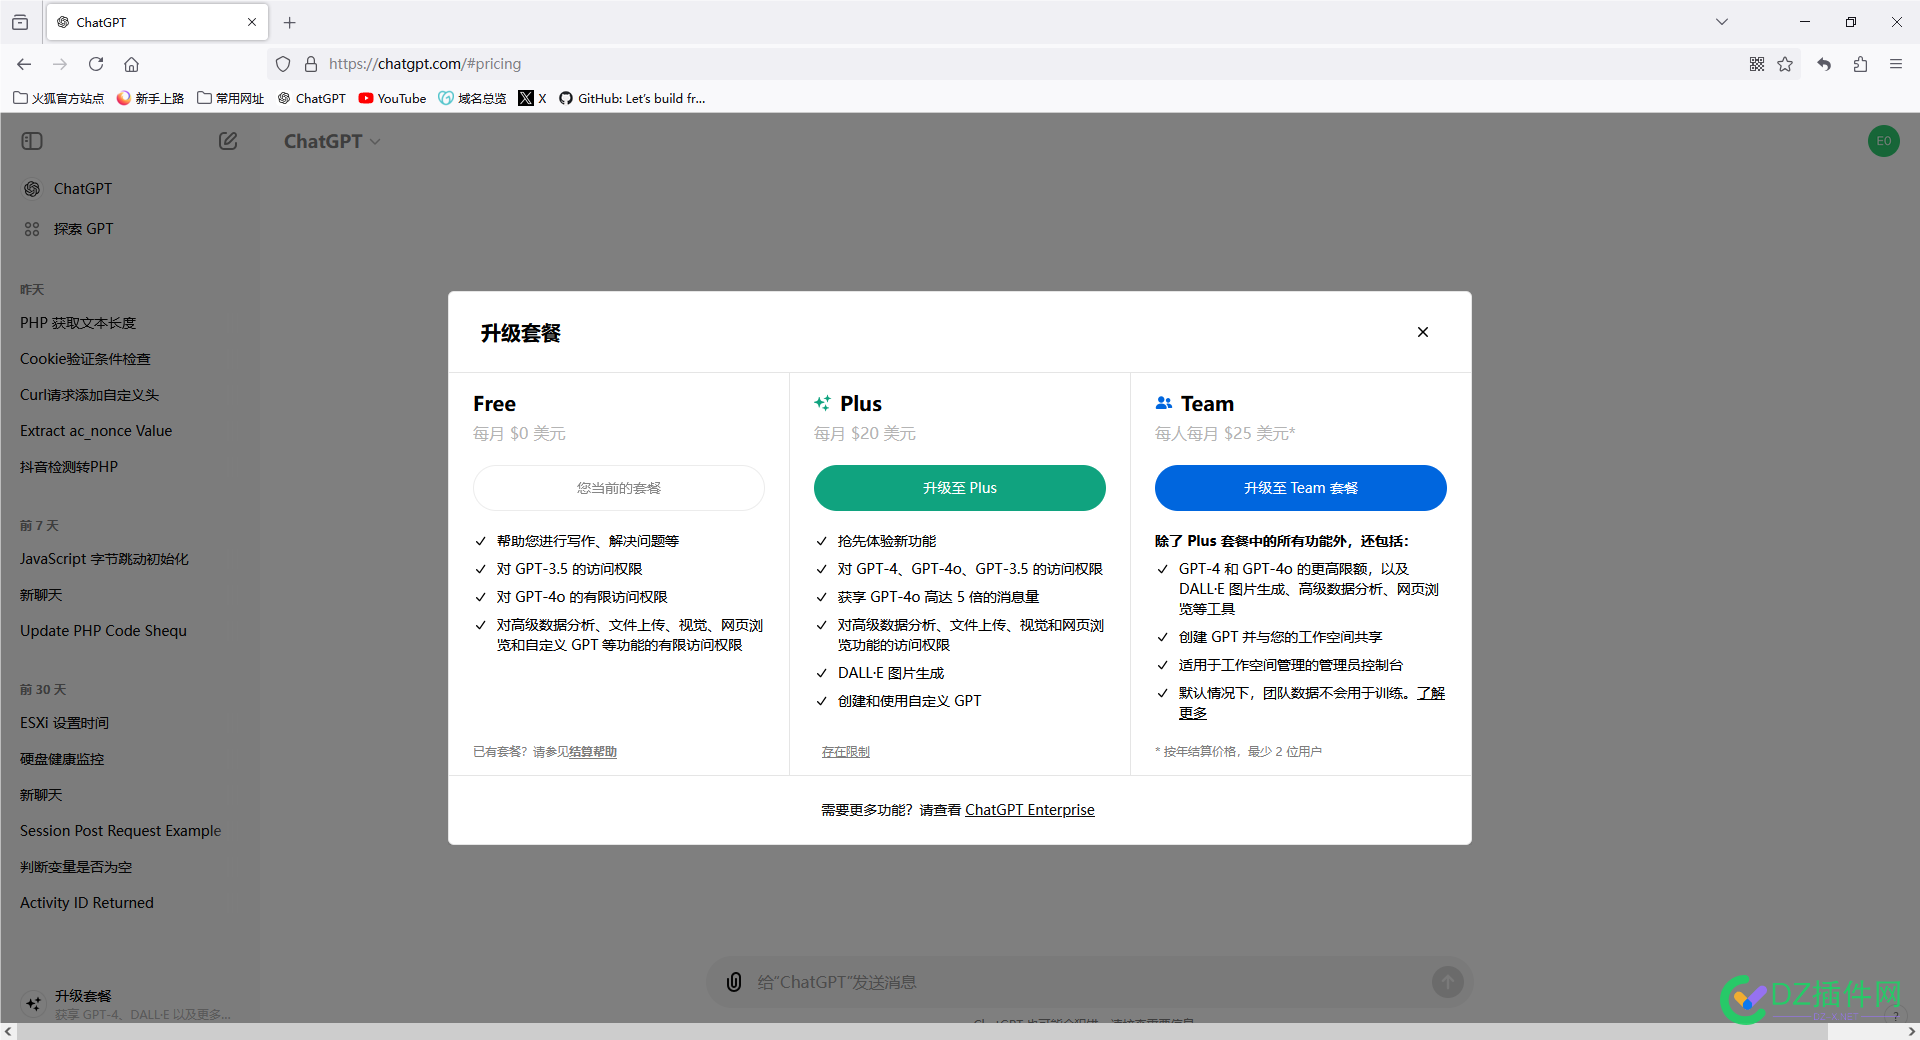Click the undo arrow toolbar icon
1920x1040 pixels.
1825,64
